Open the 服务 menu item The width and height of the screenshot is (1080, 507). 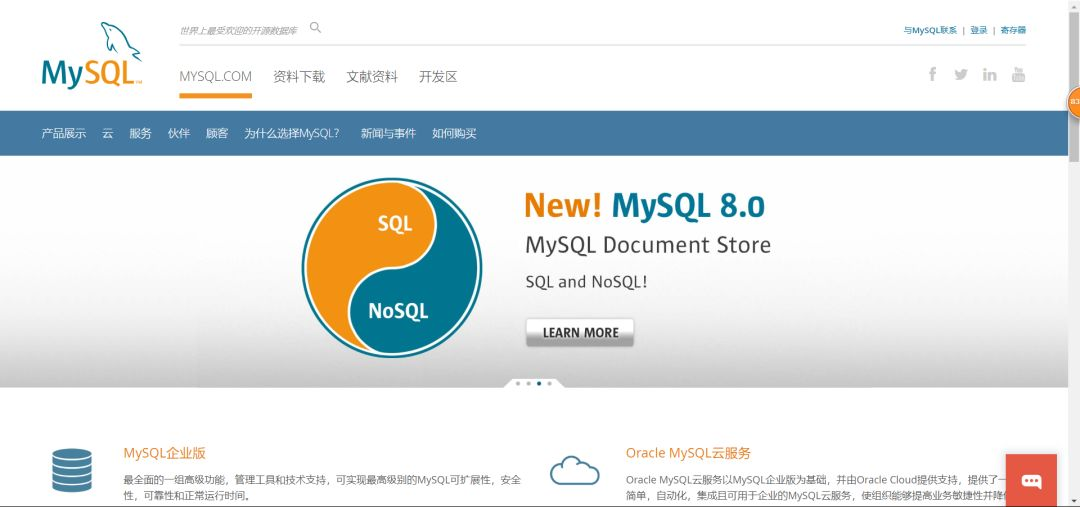click(141, 134)
